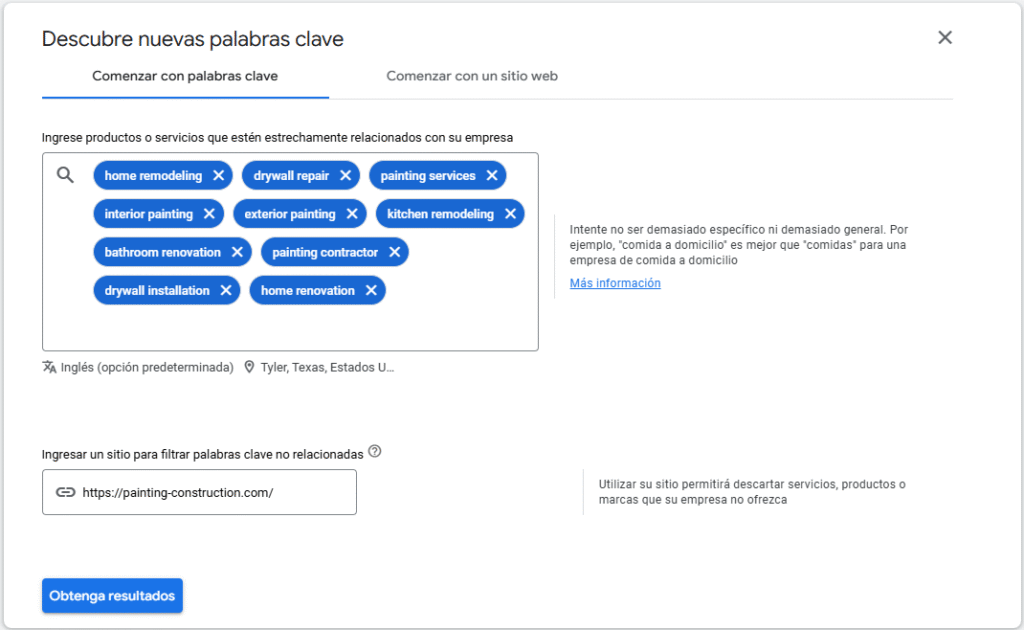Close the Descubre nuevas palabras clave dialog

[x=945, y=38]
